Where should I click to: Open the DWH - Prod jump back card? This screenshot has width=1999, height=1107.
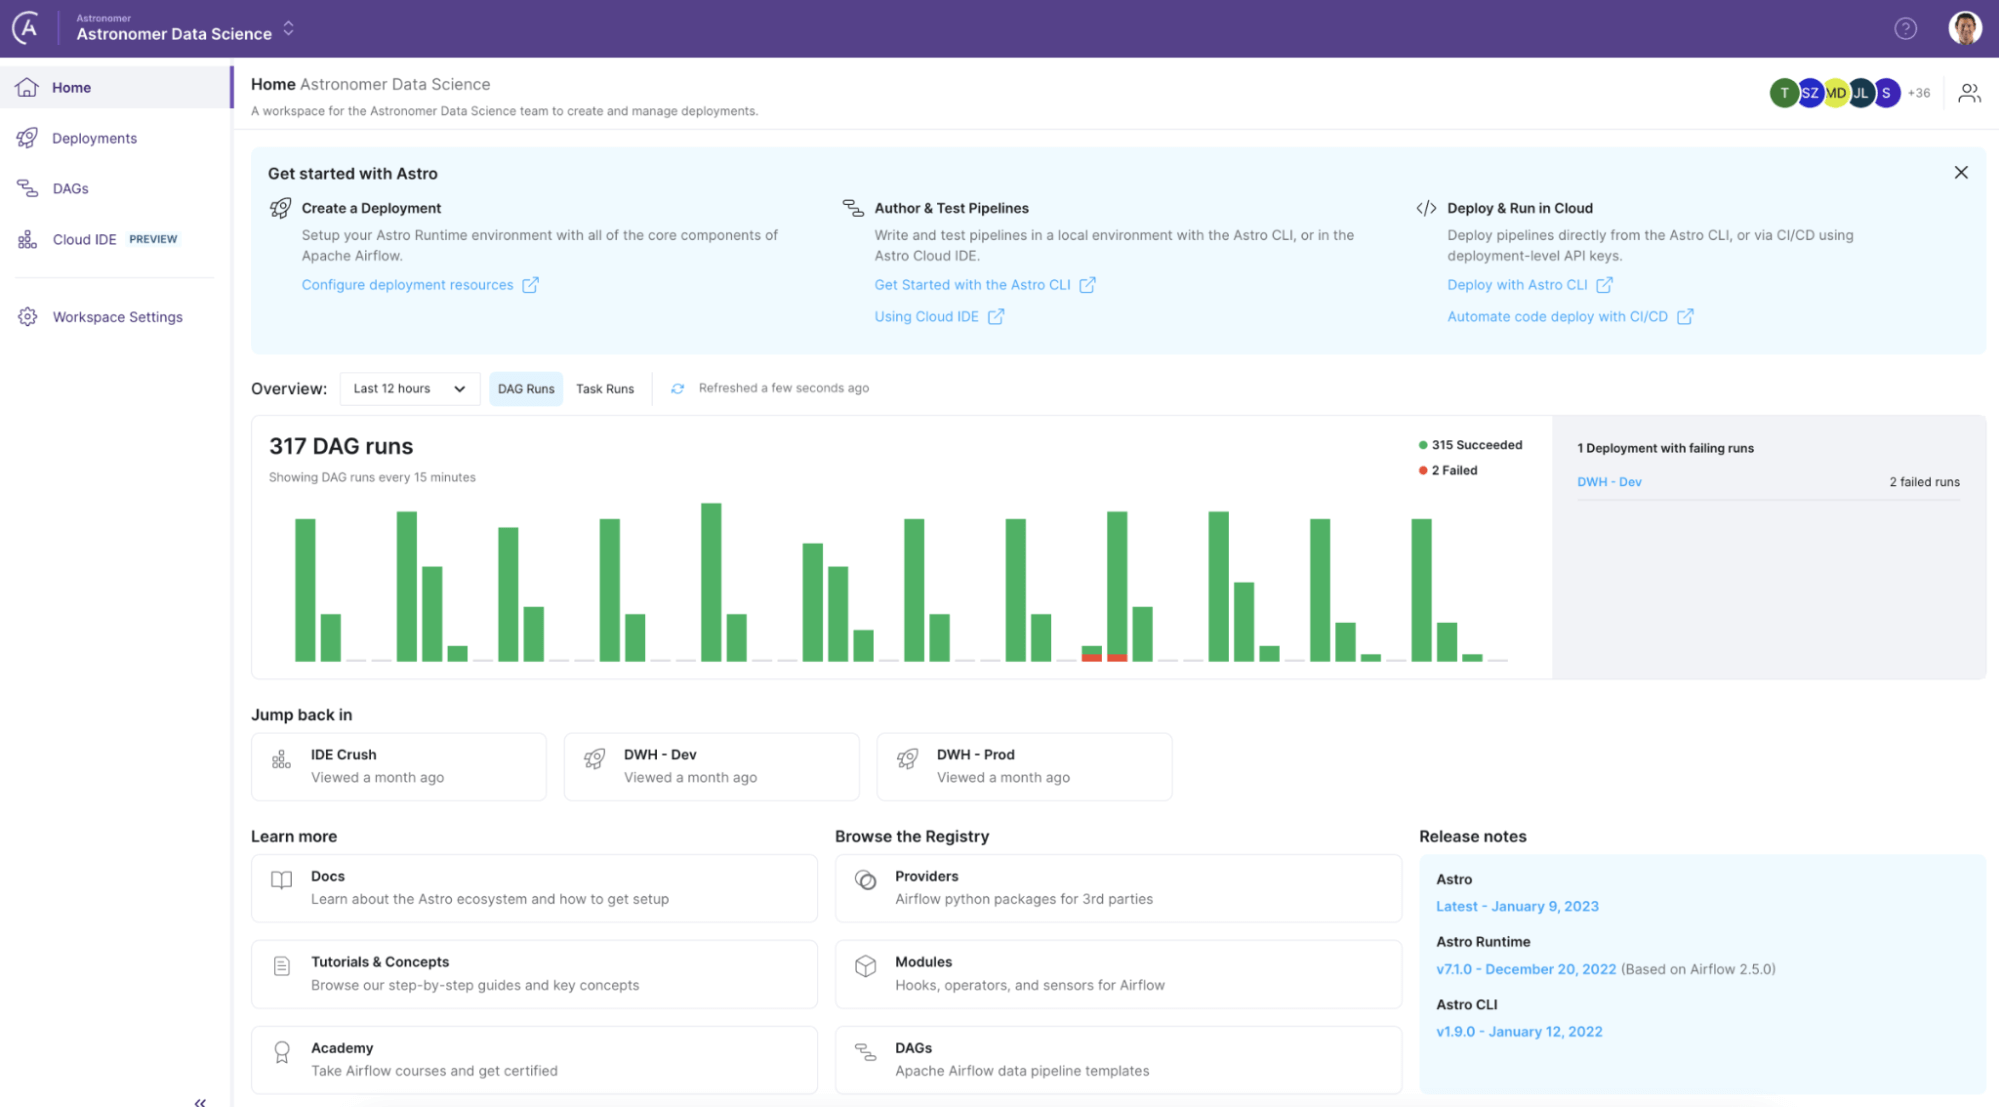click(1023, 766)
